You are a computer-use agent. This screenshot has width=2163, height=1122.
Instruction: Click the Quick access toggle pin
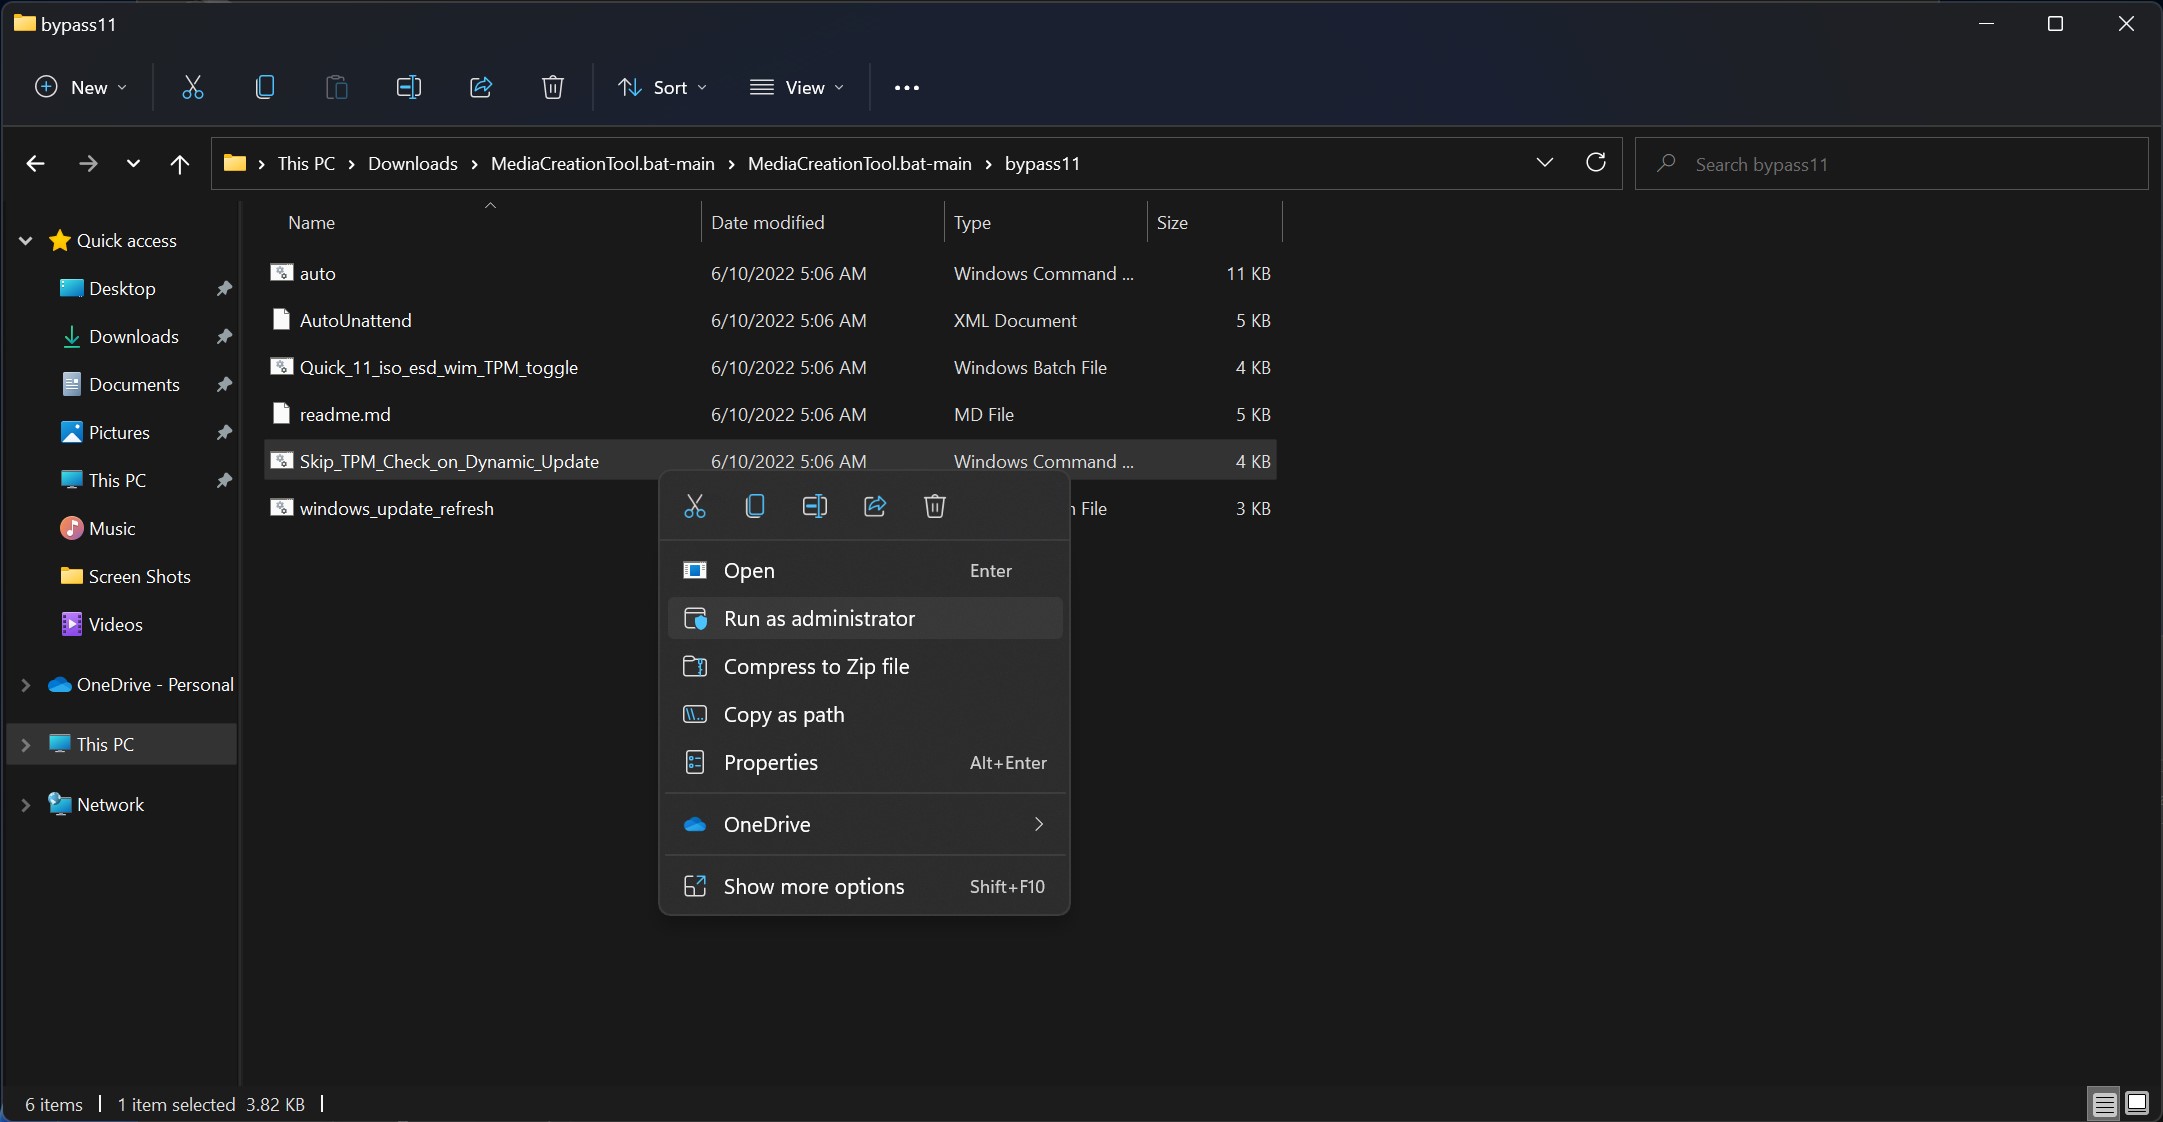click(23, 240)
